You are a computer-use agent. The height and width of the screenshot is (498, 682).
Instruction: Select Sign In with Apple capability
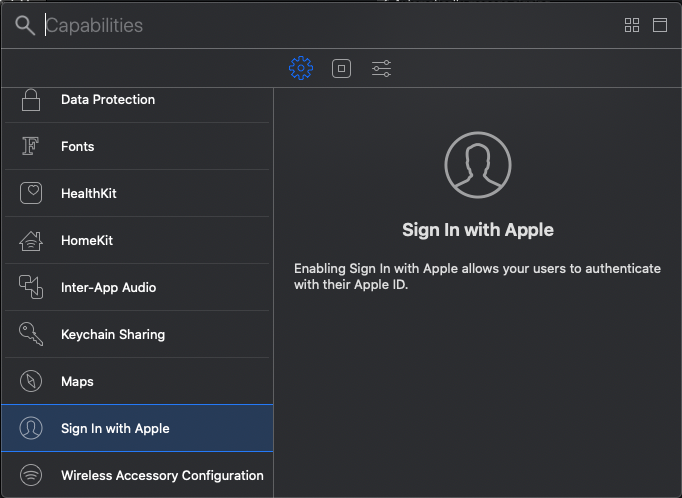click(115, 429)
